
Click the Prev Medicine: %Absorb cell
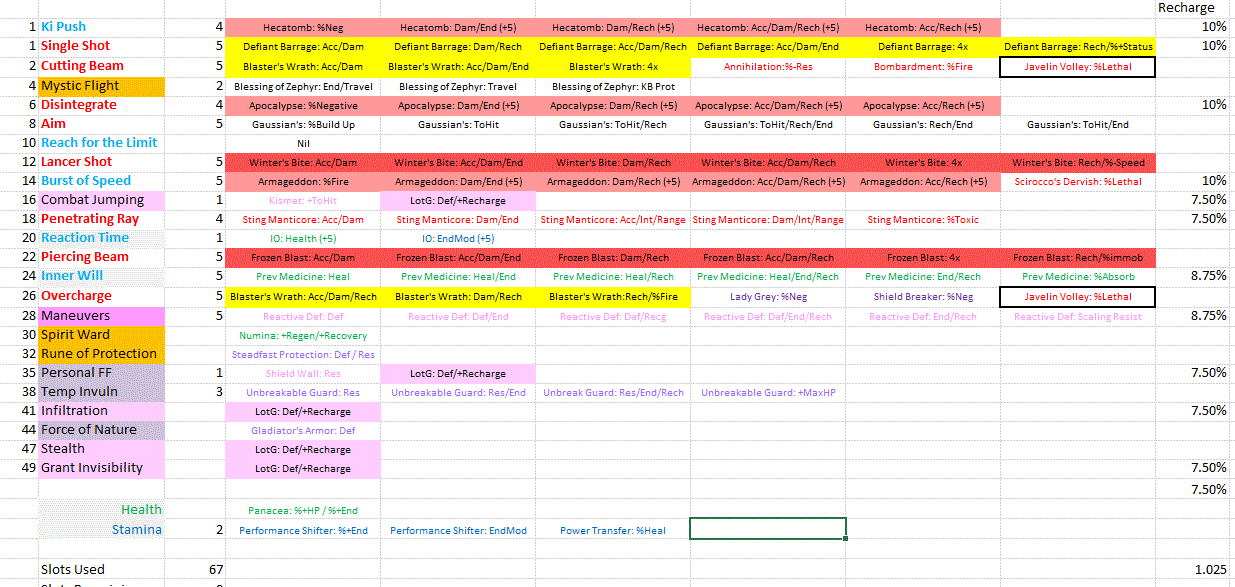pos(1078,277)
